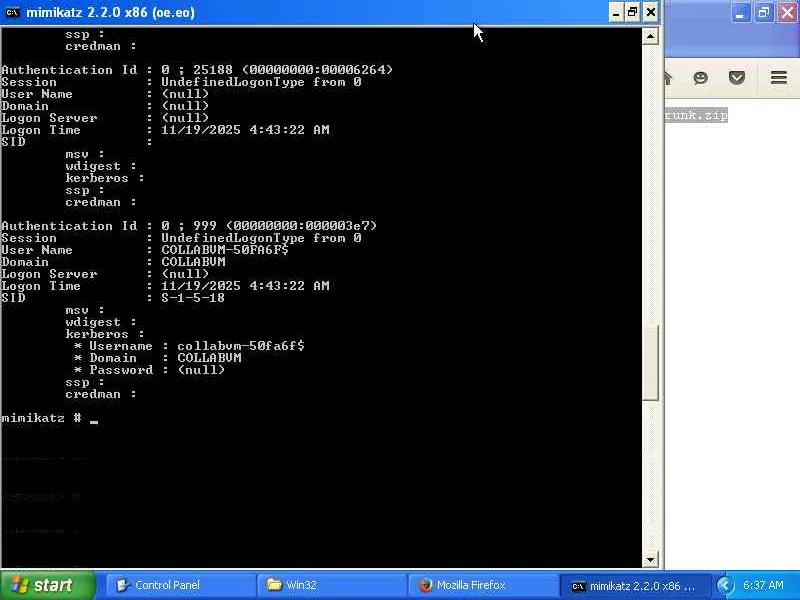Minimize the Firefox window behind

[x=740, y=12]
